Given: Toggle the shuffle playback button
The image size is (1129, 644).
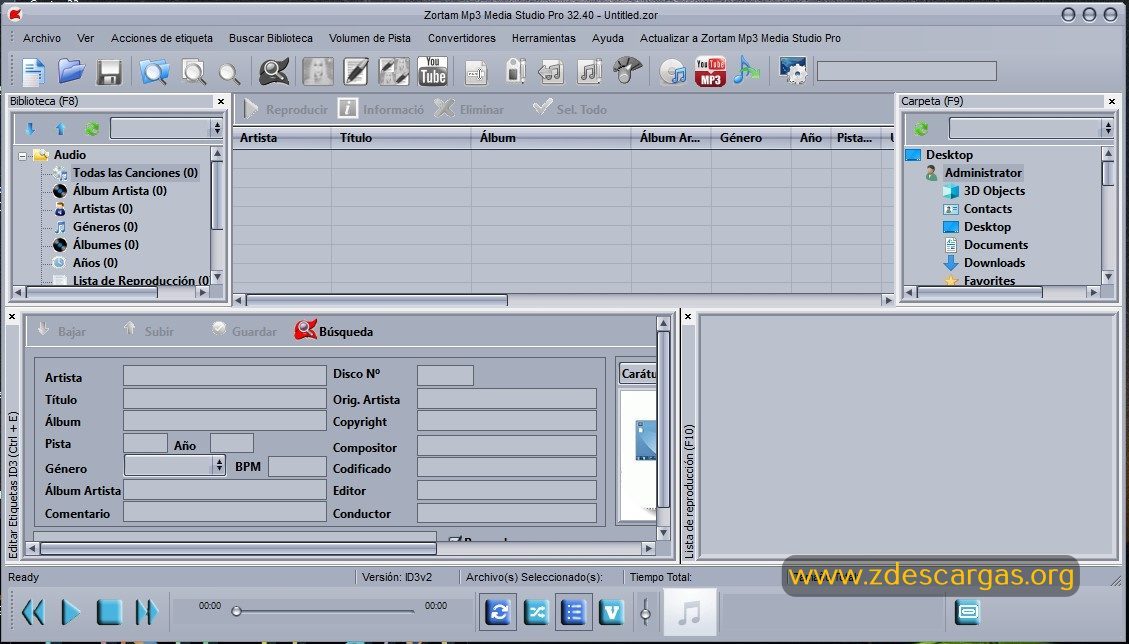Looking at the screenshot, I should (536, 612).
